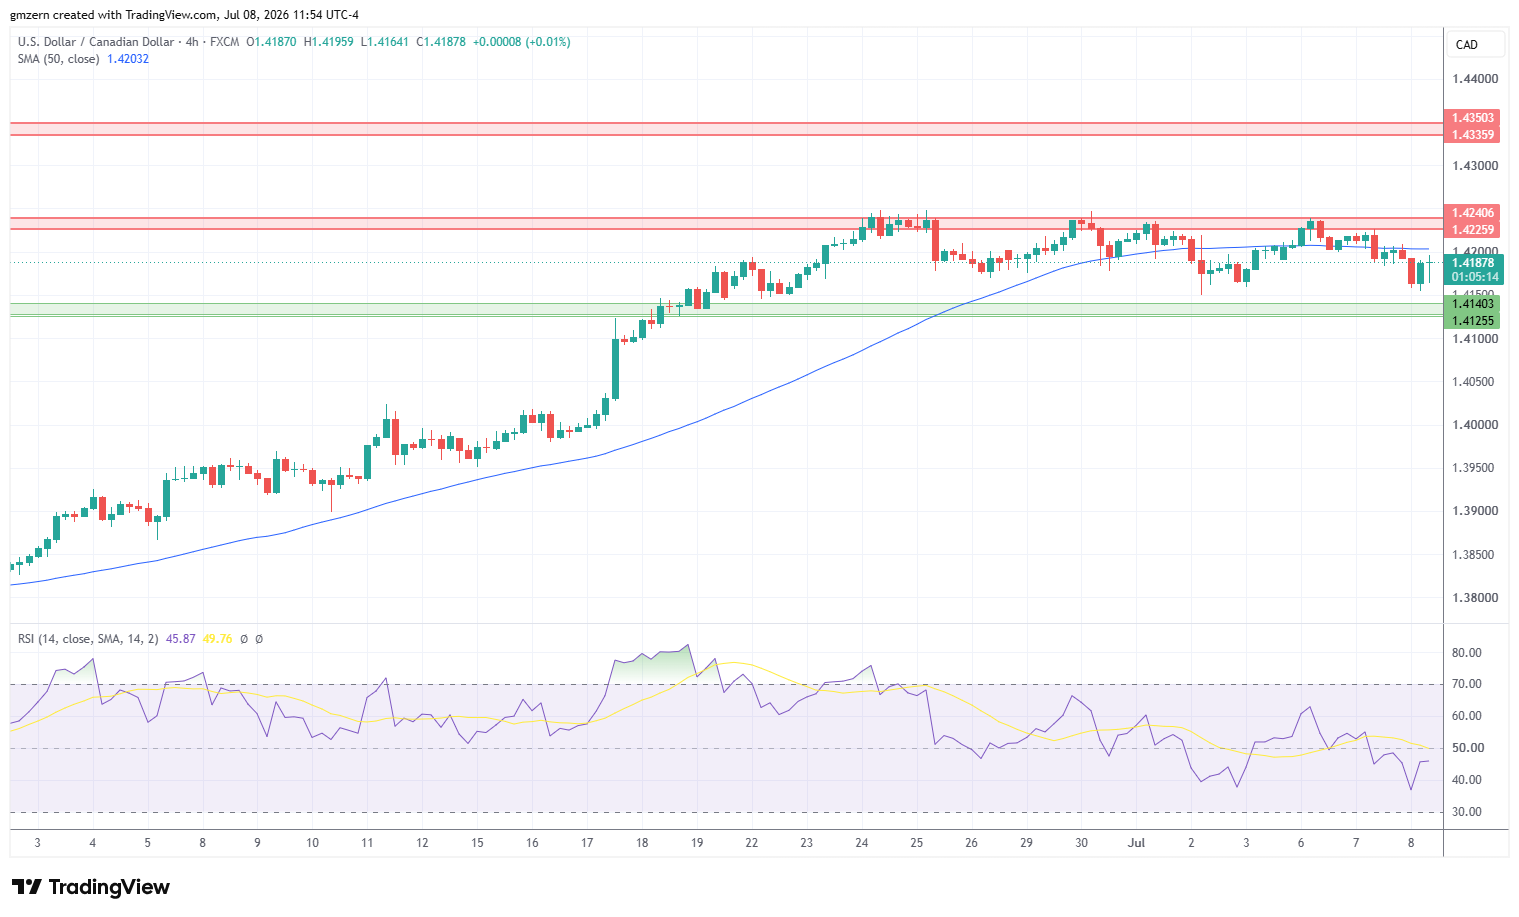Click the high value H1.41959 in header
1519x917 pixels.
point(328,42)
